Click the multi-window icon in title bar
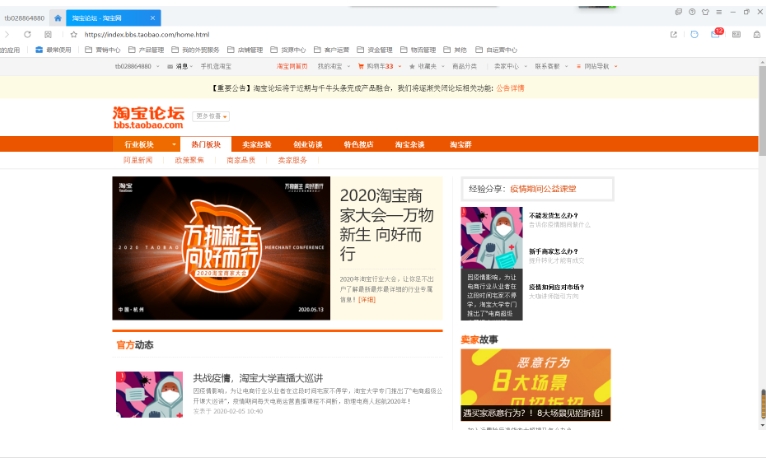This screenshot has width=766, height=458. point(679,12)
